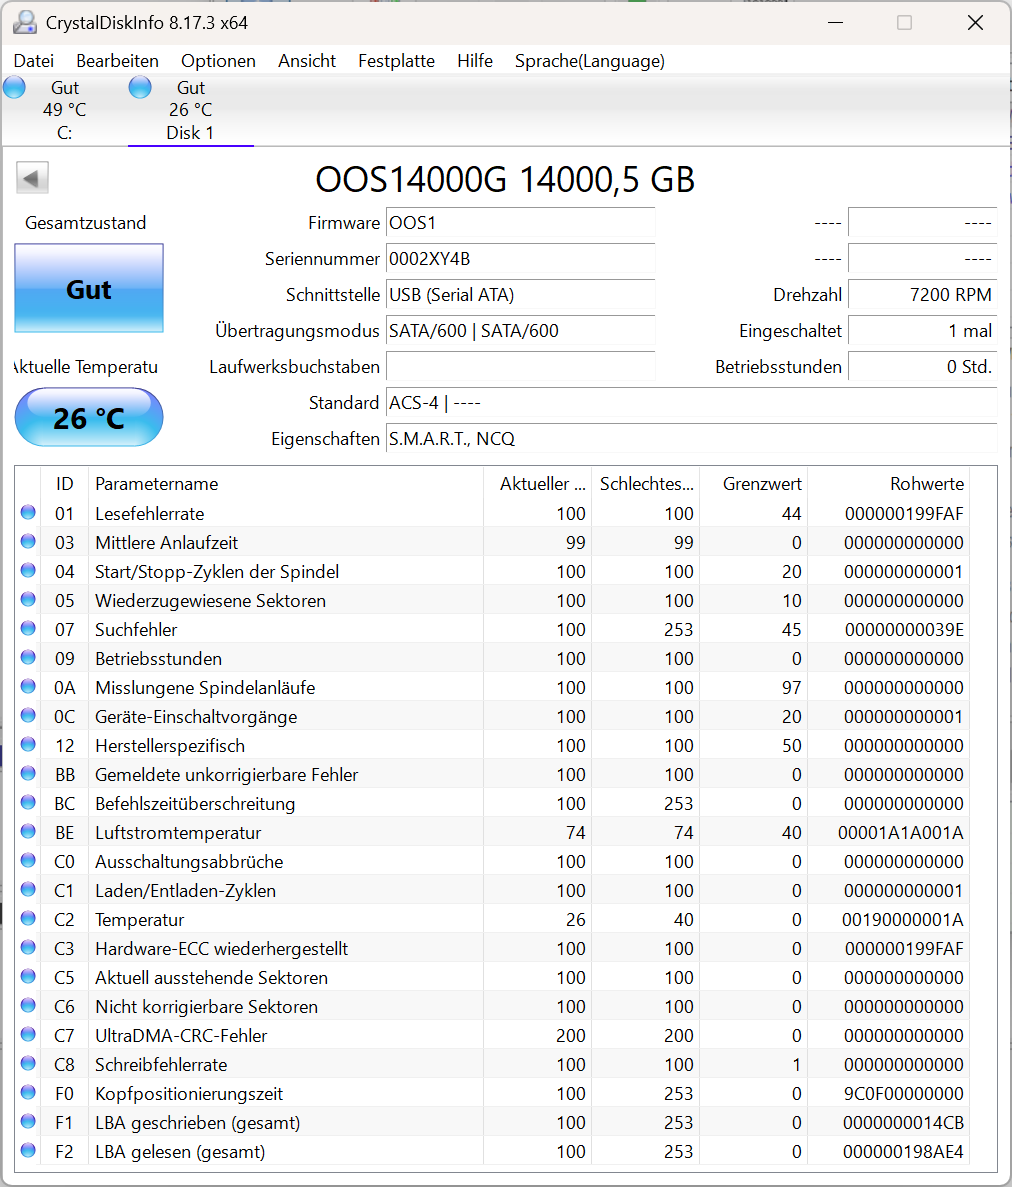
Task: Open the Optionen menu
Action: point(218,61)
